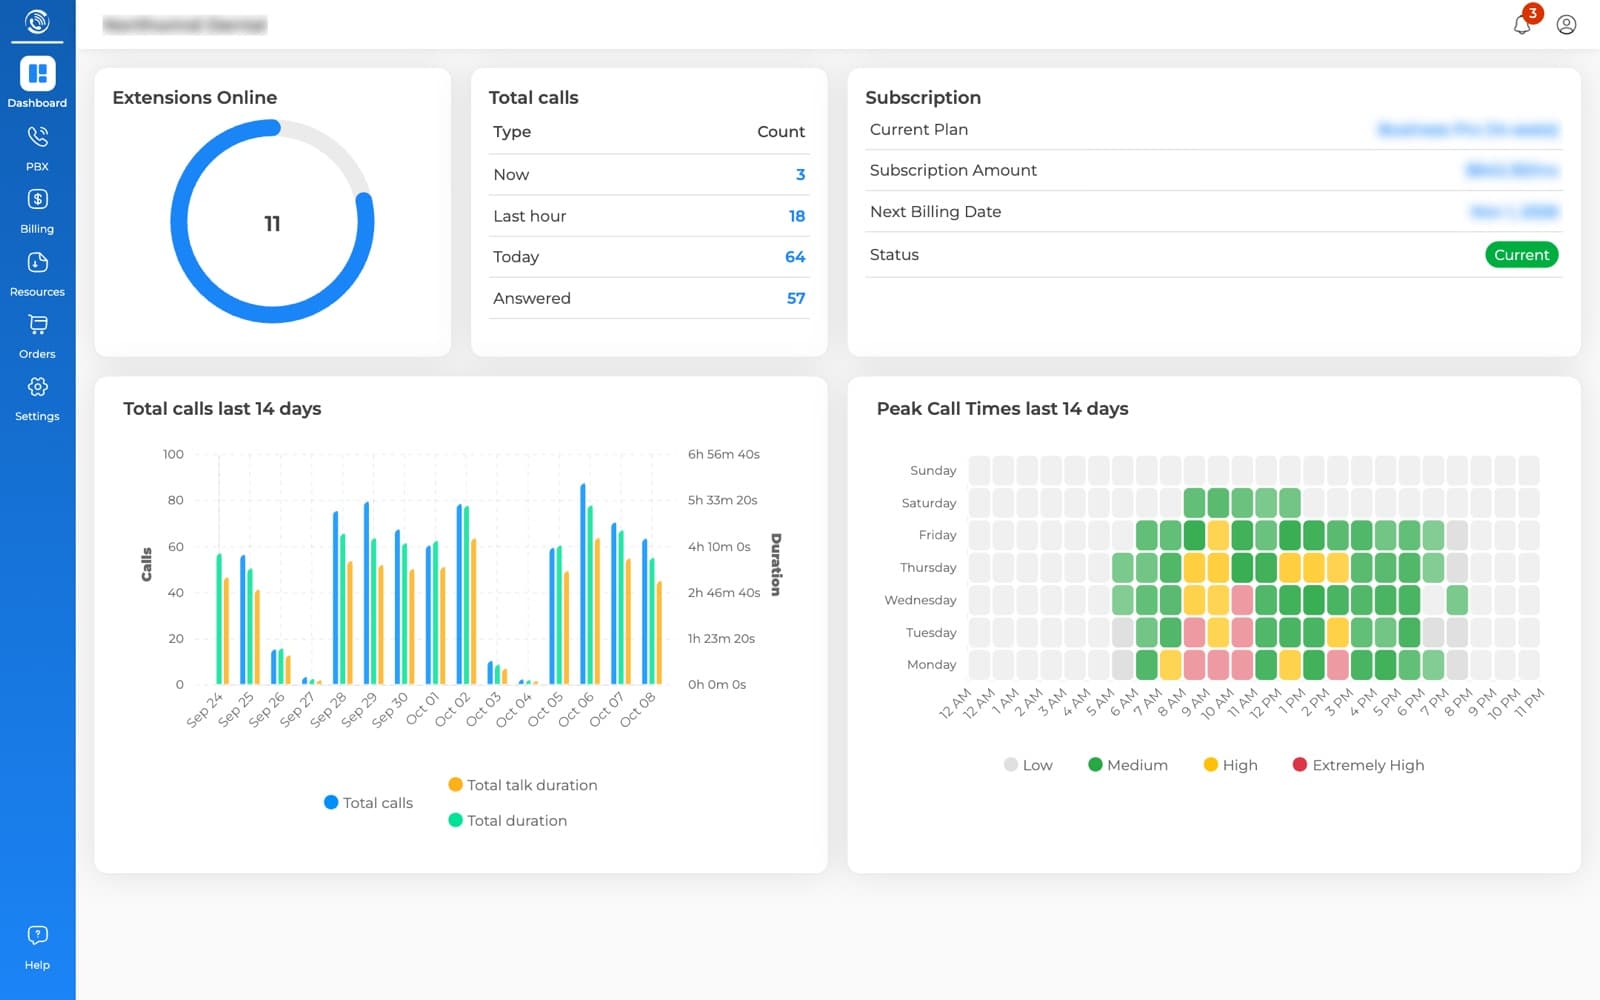Toggle the Total duration legend series
The width and height of the screenshot is (1600, 1000).
(x=508, y=820)
